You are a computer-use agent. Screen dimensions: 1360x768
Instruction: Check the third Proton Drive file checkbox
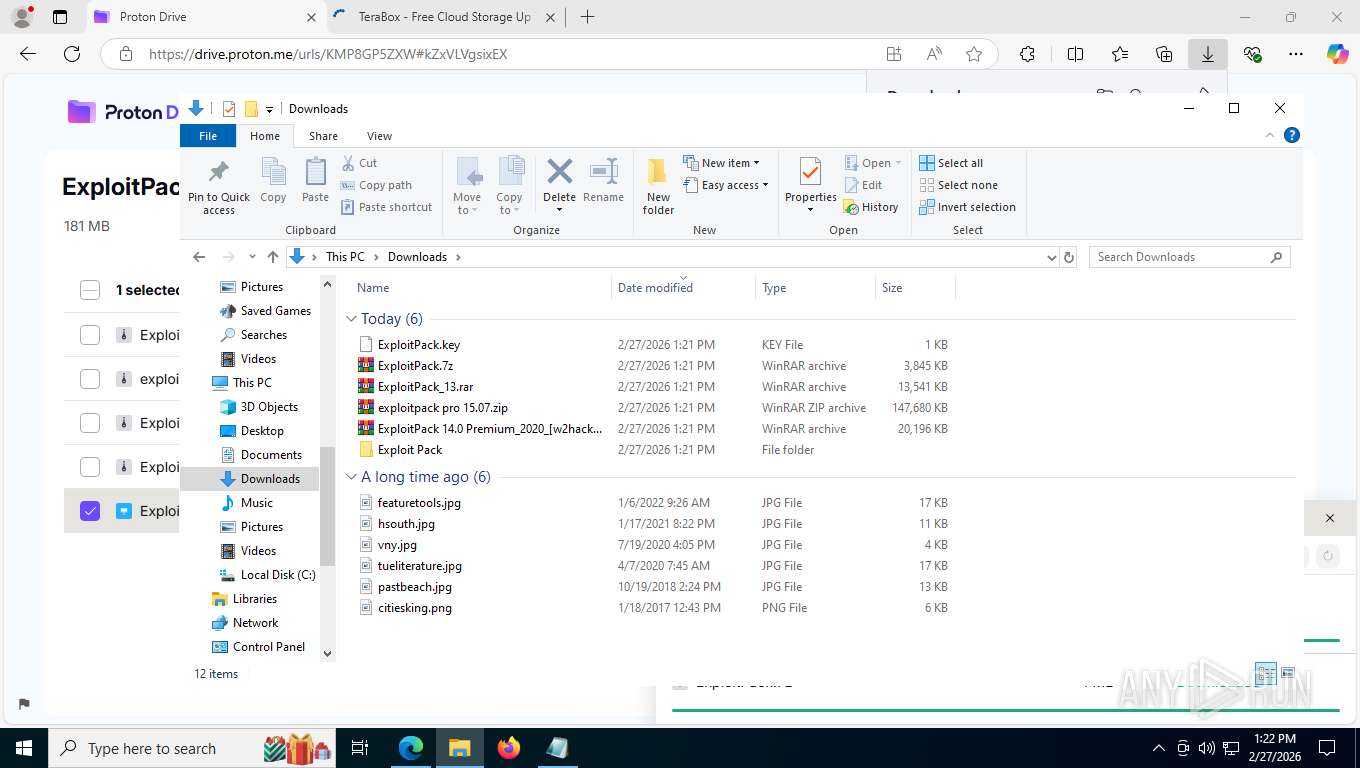point(90,423)
